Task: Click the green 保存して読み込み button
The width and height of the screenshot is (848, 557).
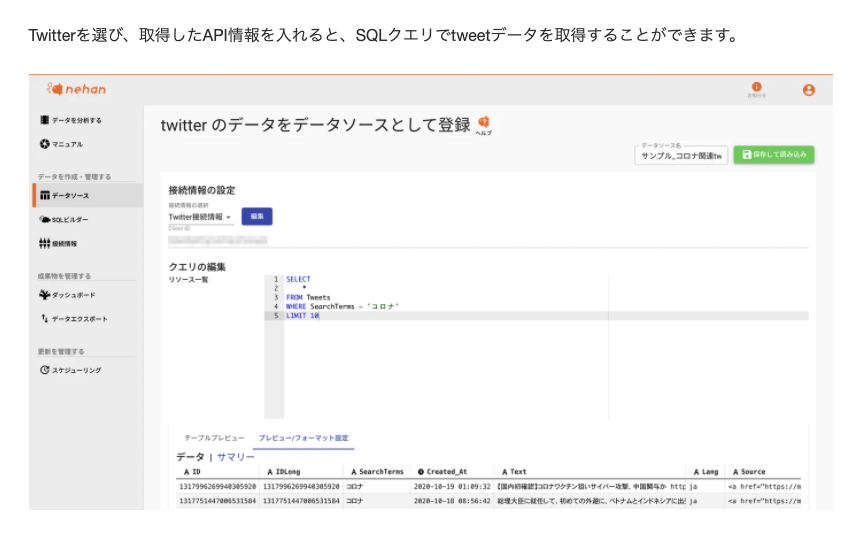Action: [x=773, y=155]
